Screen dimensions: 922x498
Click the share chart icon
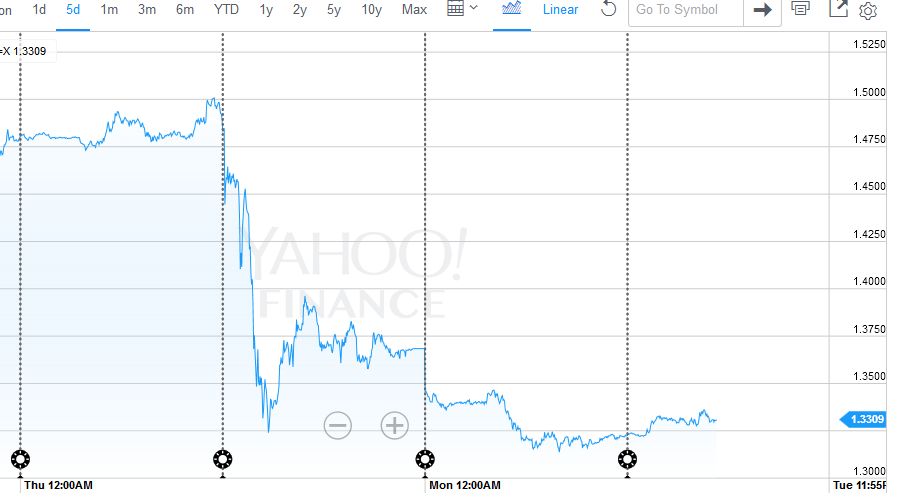point(838,10)
